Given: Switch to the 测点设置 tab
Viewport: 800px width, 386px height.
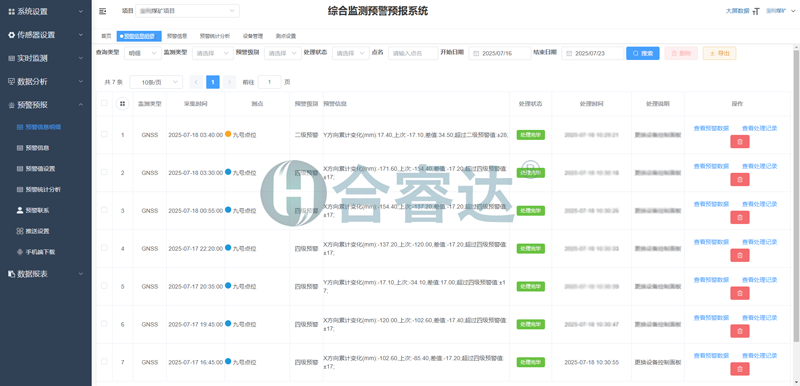Looking at the screenshot, I should tap(286, 36).
